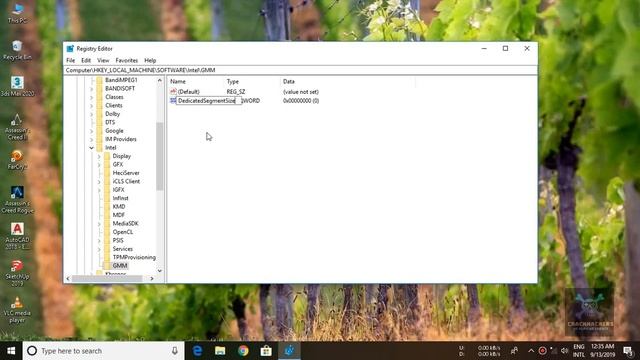The width and height of the screenshot is (640, 360).
Task: Click the volume speaker tray icon
Action: pyautogui.click(x=565, y=351)
